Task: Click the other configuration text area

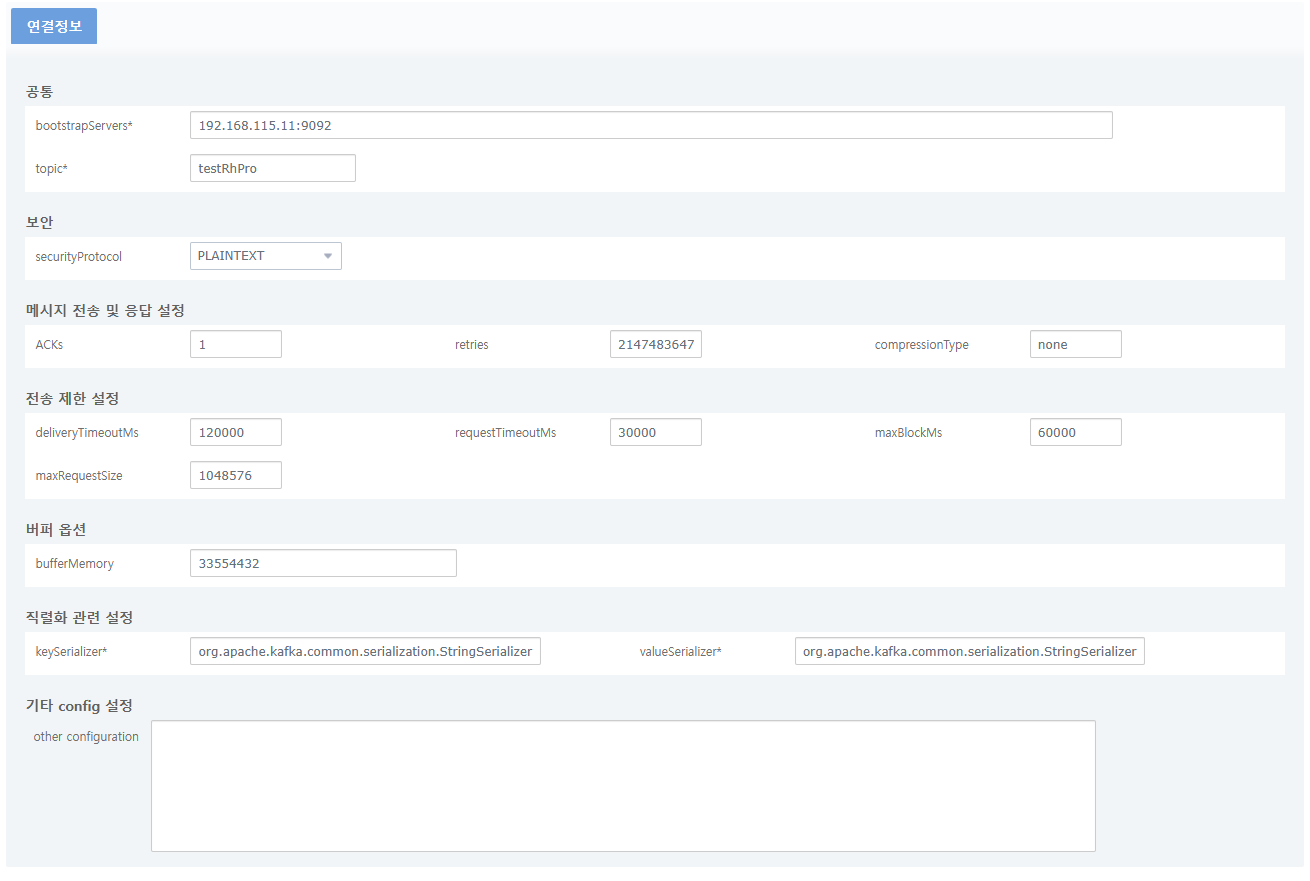Action: click(623, 785)
